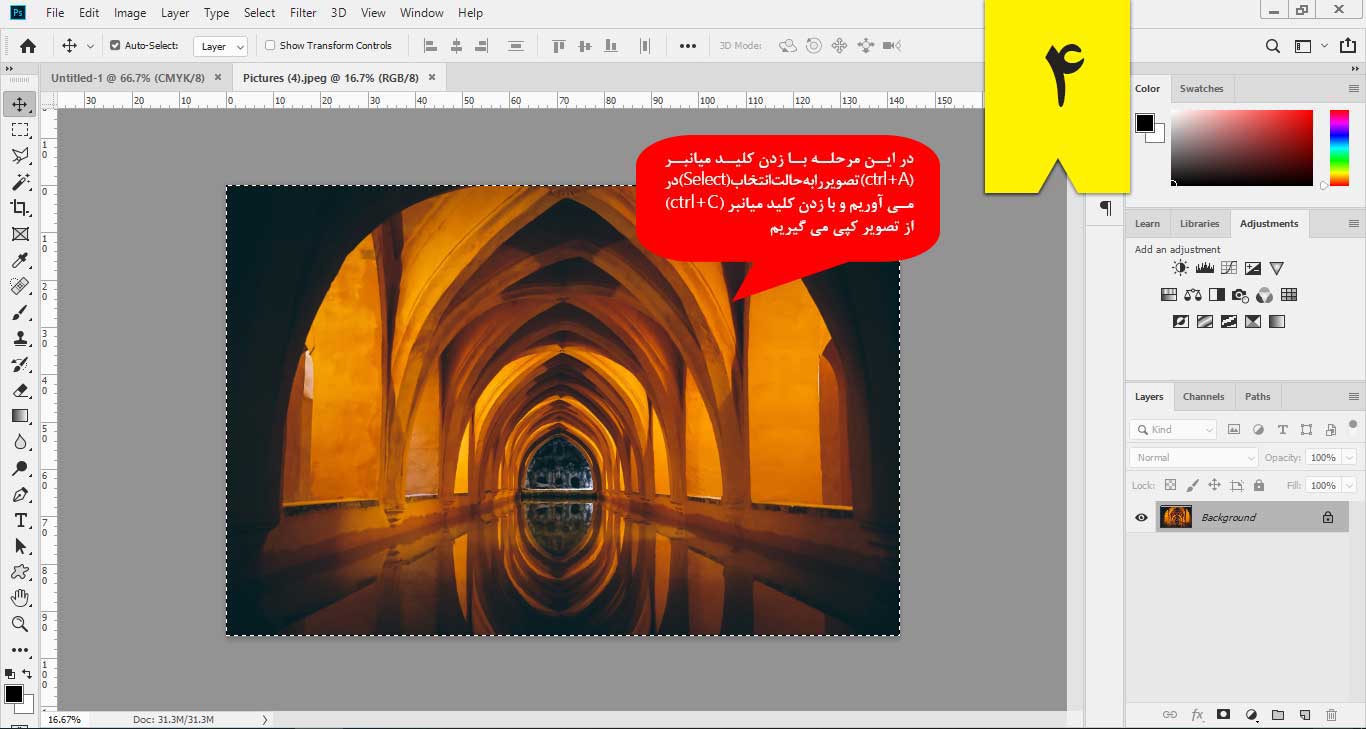Image resolution: width=1366 pixels, height=729 pixels.
Task: Create a new layer icon
Action: pyautogui.click(x=1304, y=715)
